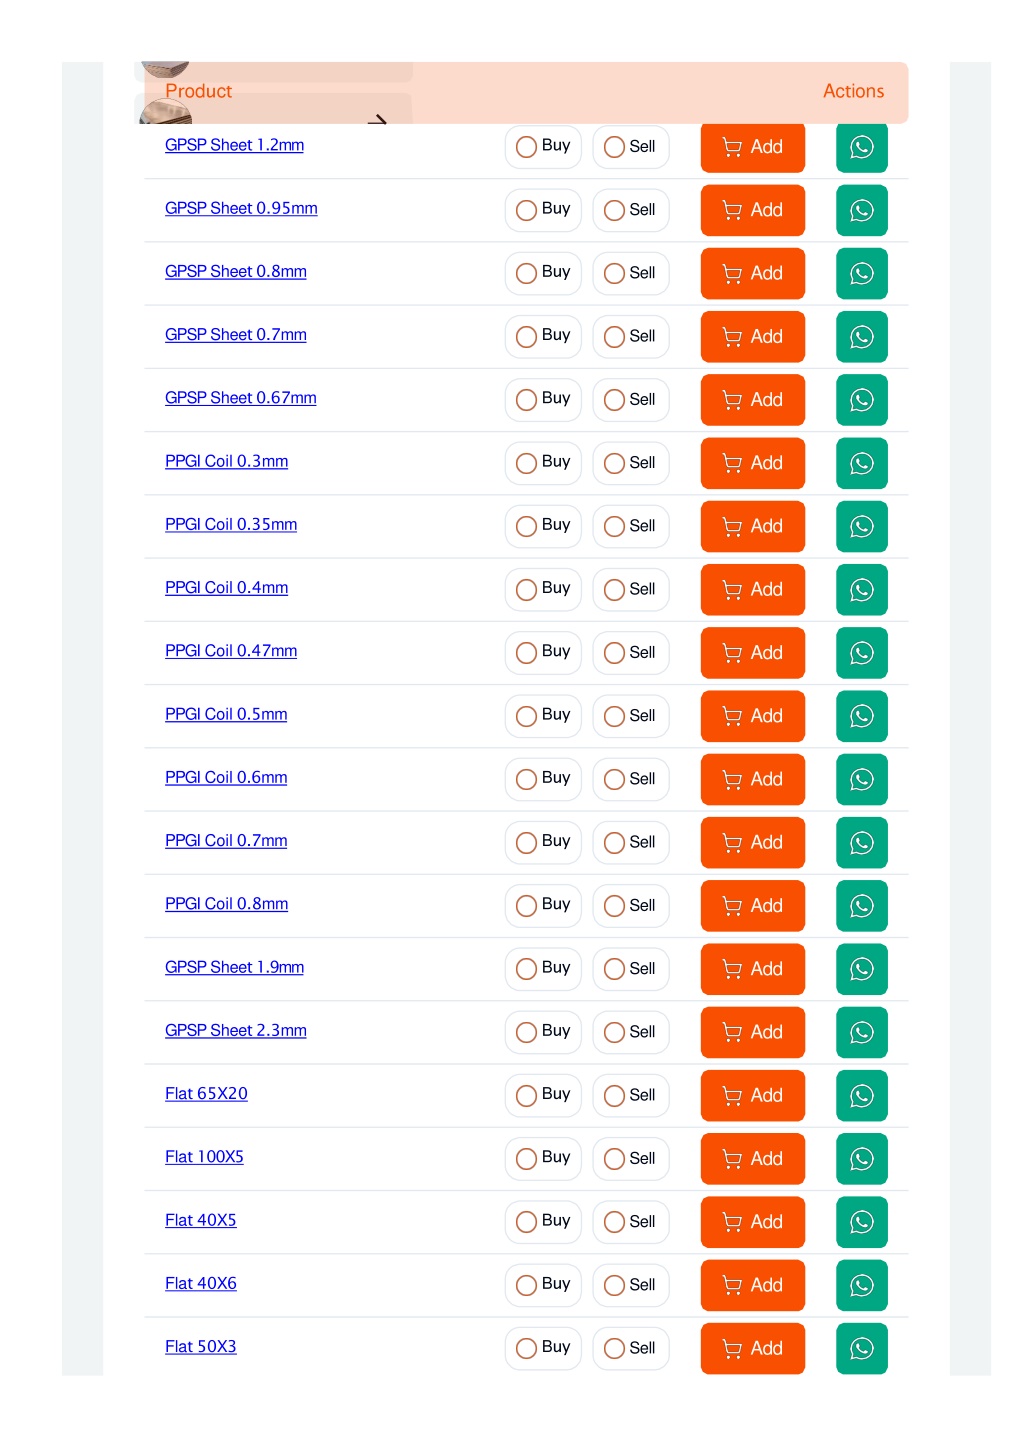The width and height of the screenshot is (1024, 1449).
Task: Message on WhatsApp about Flat 50X3
Action: (x=861, y=1348)
